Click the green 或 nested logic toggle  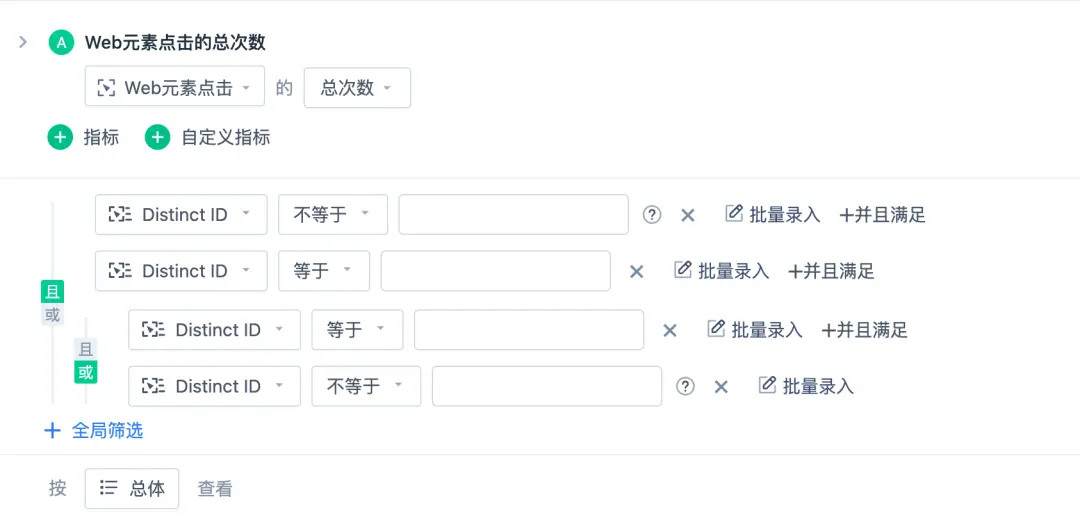[x=86, y=372]
